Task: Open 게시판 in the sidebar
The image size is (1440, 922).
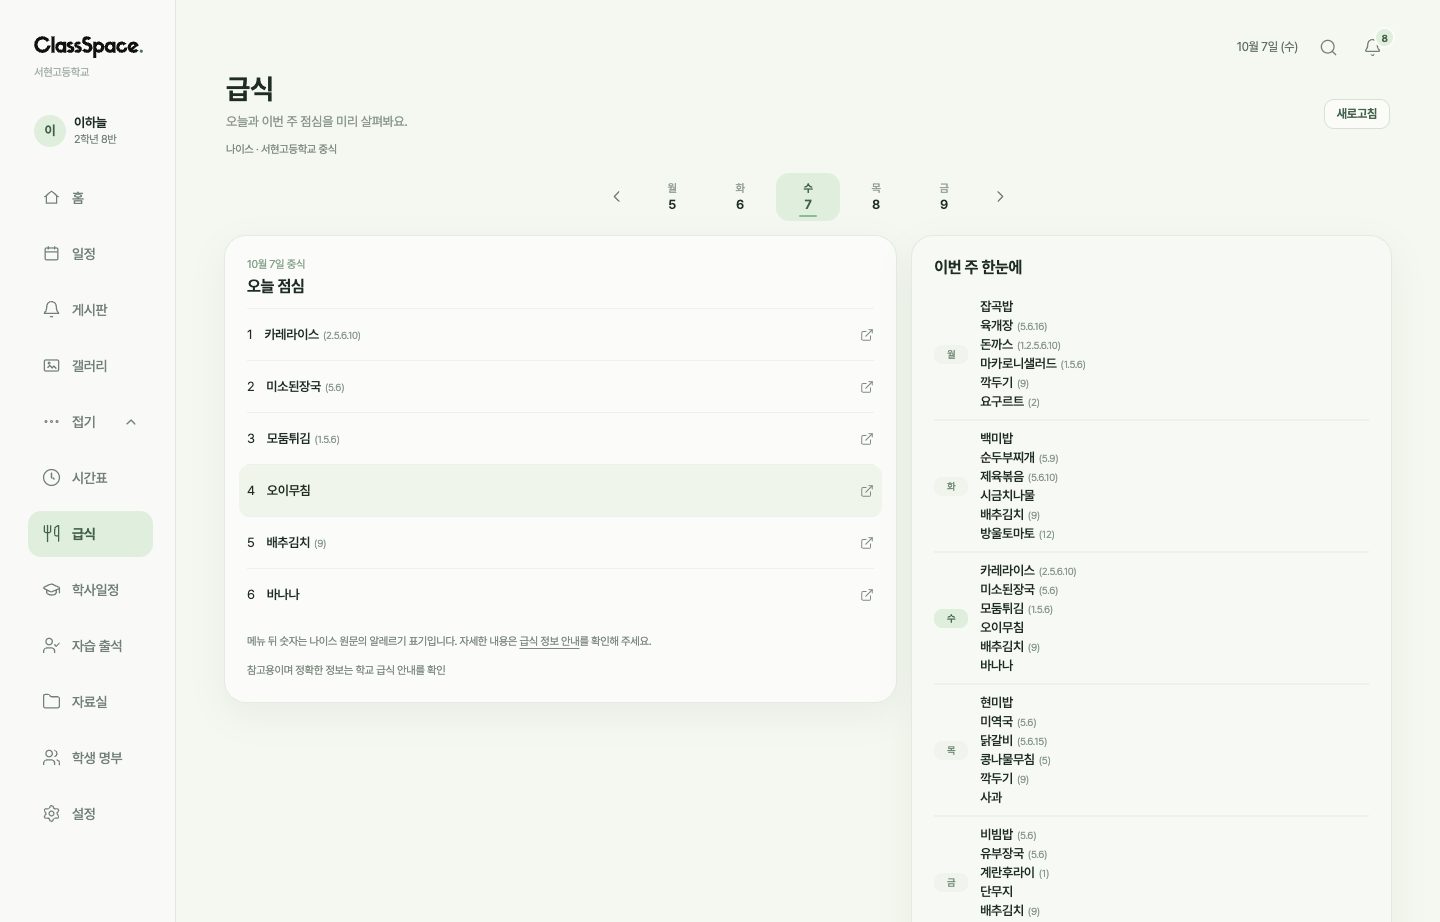Action: click(x=90, y=310)
